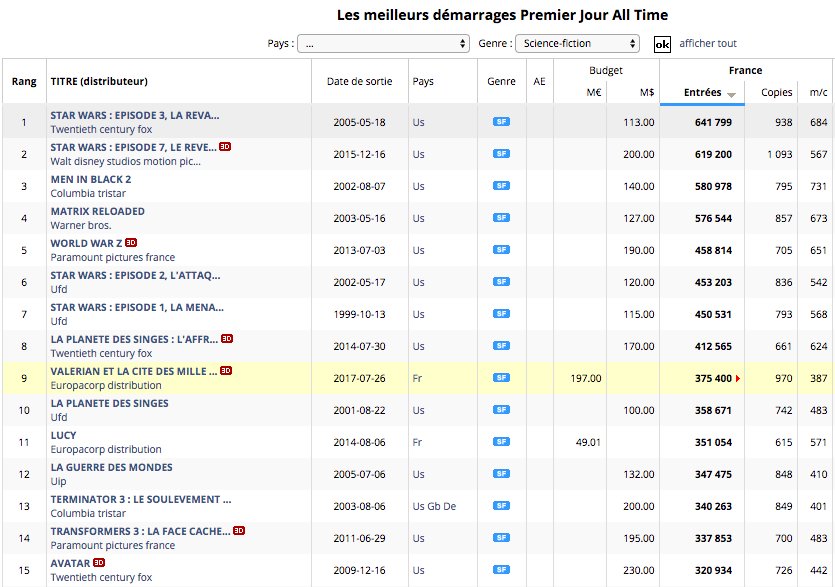Screen dimensions: 835x587
Task: Click the Genre column header
Action: pos(501,81)
